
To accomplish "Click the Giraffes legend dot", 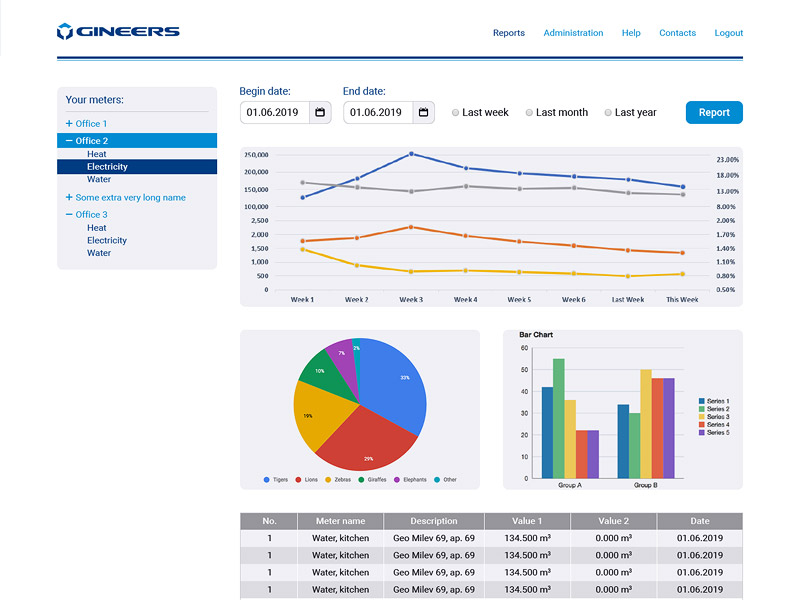I will click(x=361, y=480).
